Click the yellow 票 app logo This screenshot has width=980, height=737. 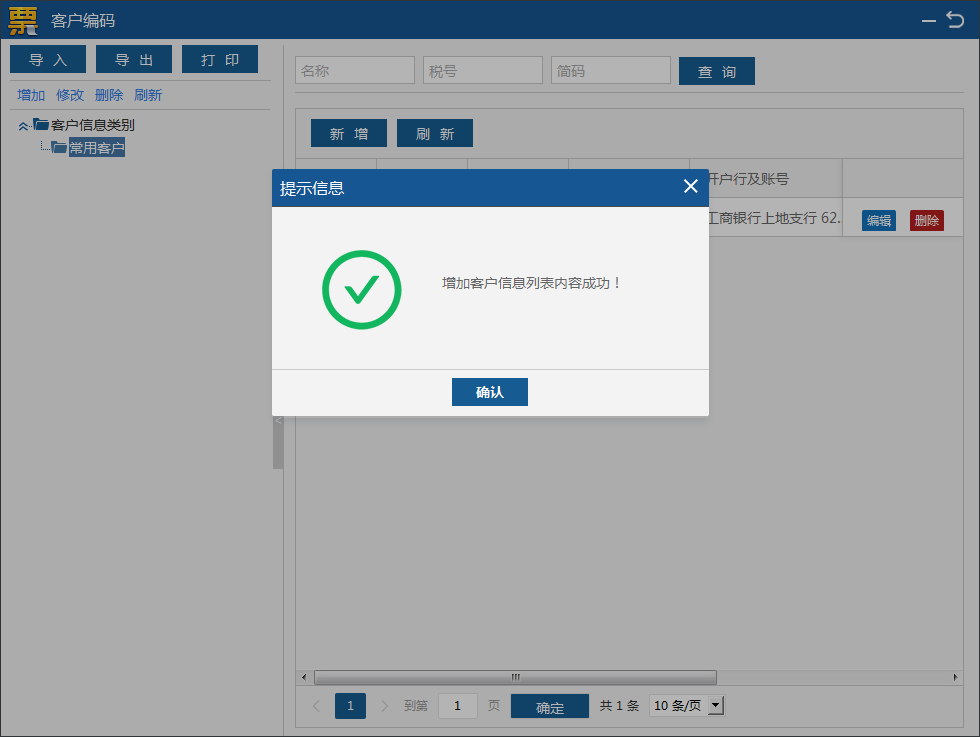tap(23, 20)
